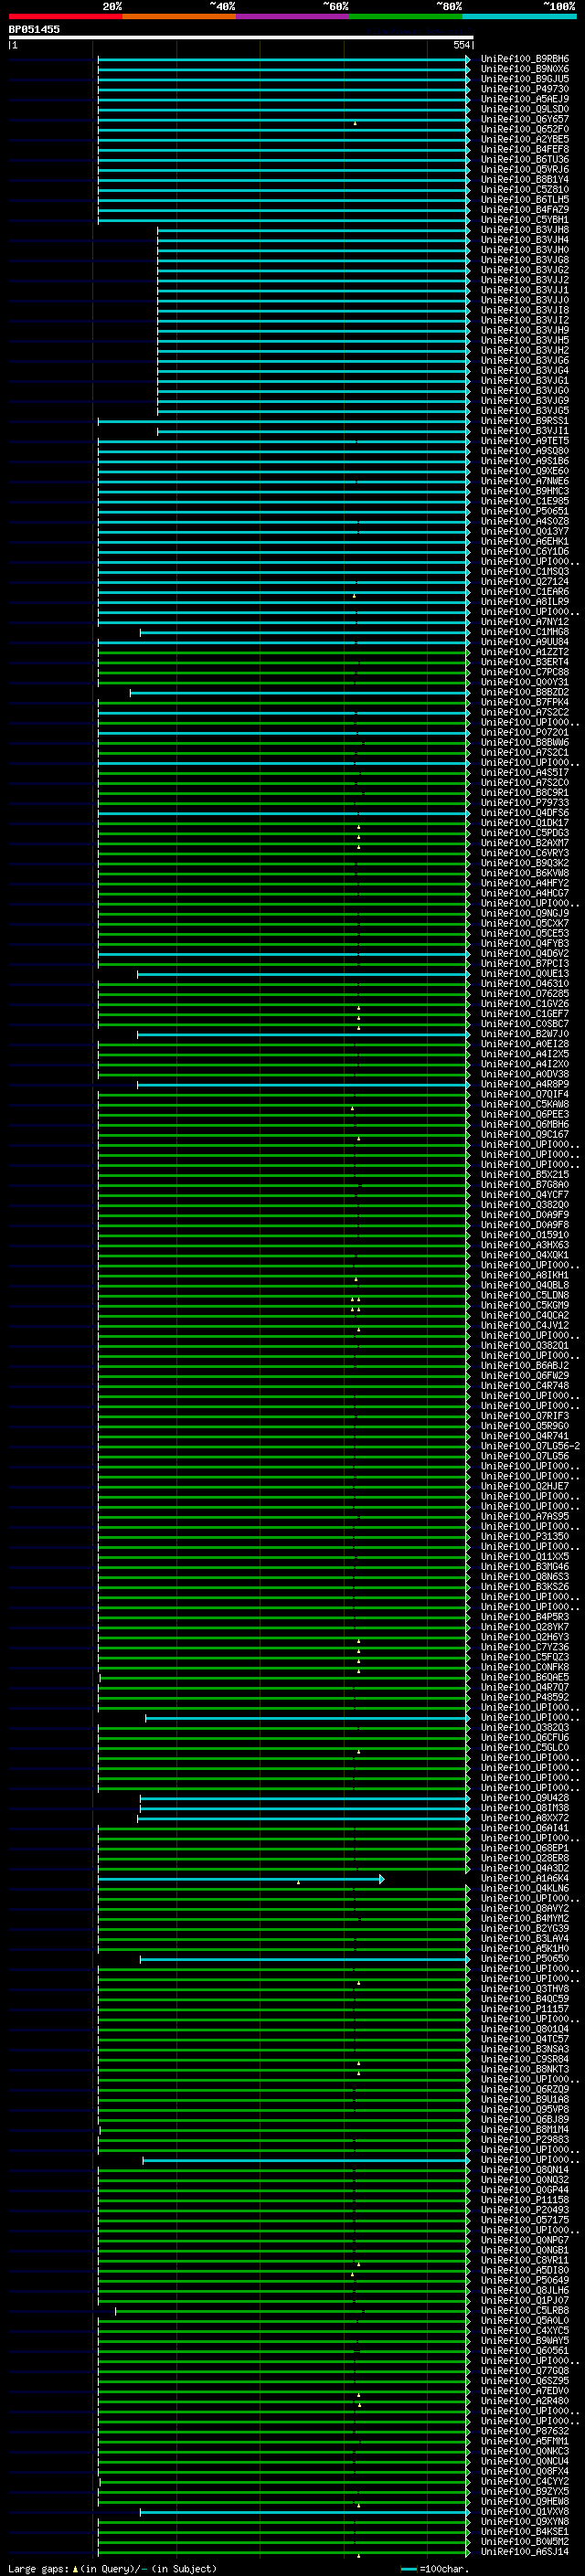Select label UniRef100_Q1VXV8
585x2576 pixels.
524,2512
